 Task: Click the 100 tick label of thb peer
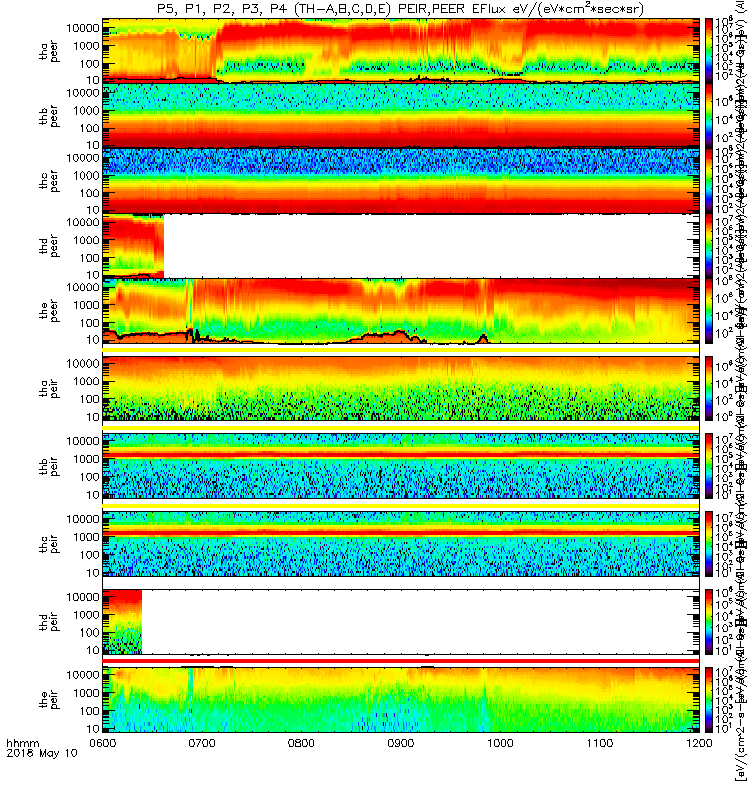click(89, 129)
